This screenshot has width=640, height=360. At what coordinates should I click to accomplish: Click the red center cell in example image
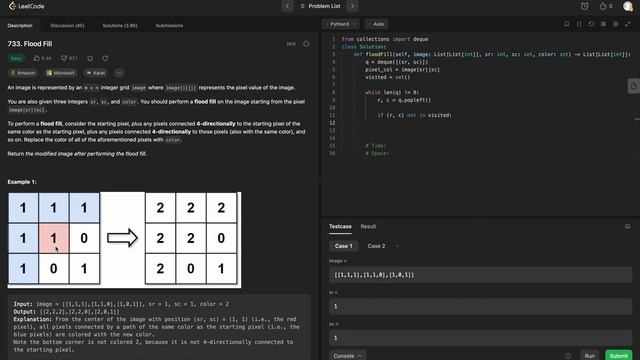pyautogui.click(x=53, y=238)
